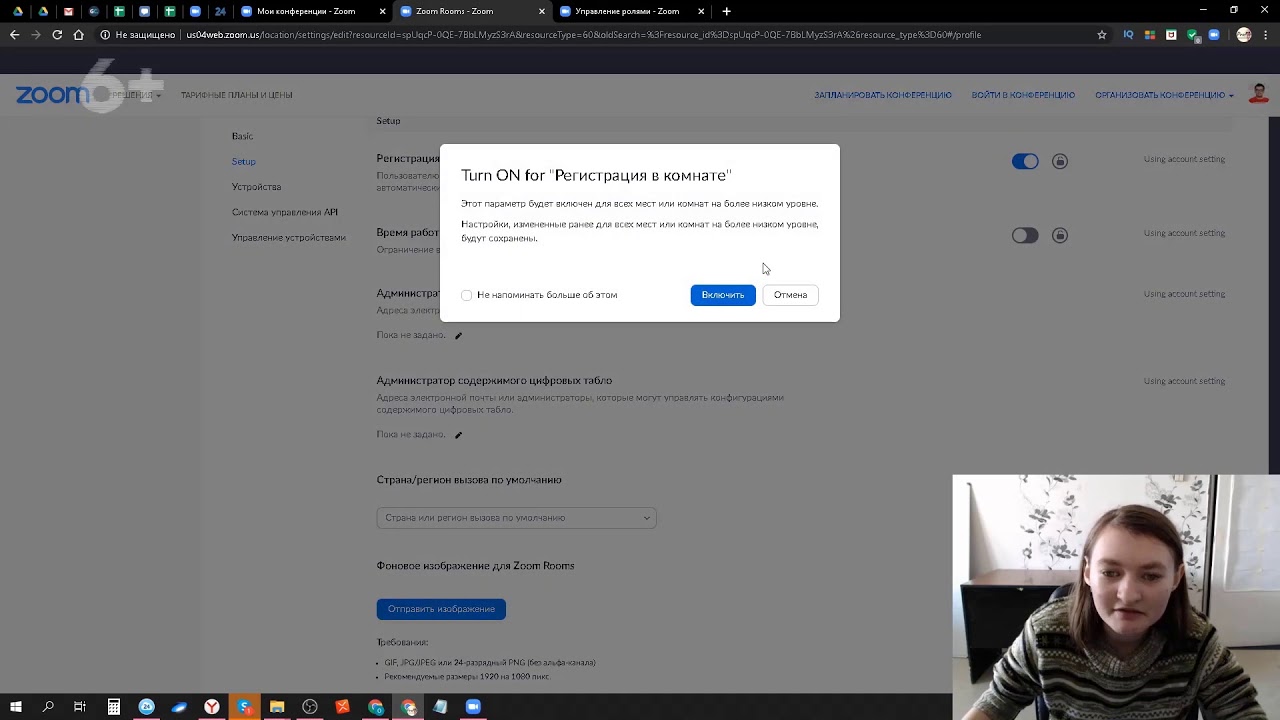Click lock icon for Регистрация в комнате setting
The image size is (1280, 720).
pos(1060,161)
